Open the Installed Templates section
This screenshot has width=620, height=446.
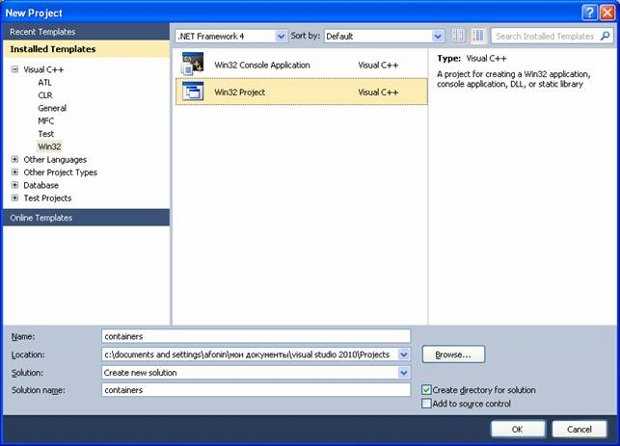pos(86,49)
